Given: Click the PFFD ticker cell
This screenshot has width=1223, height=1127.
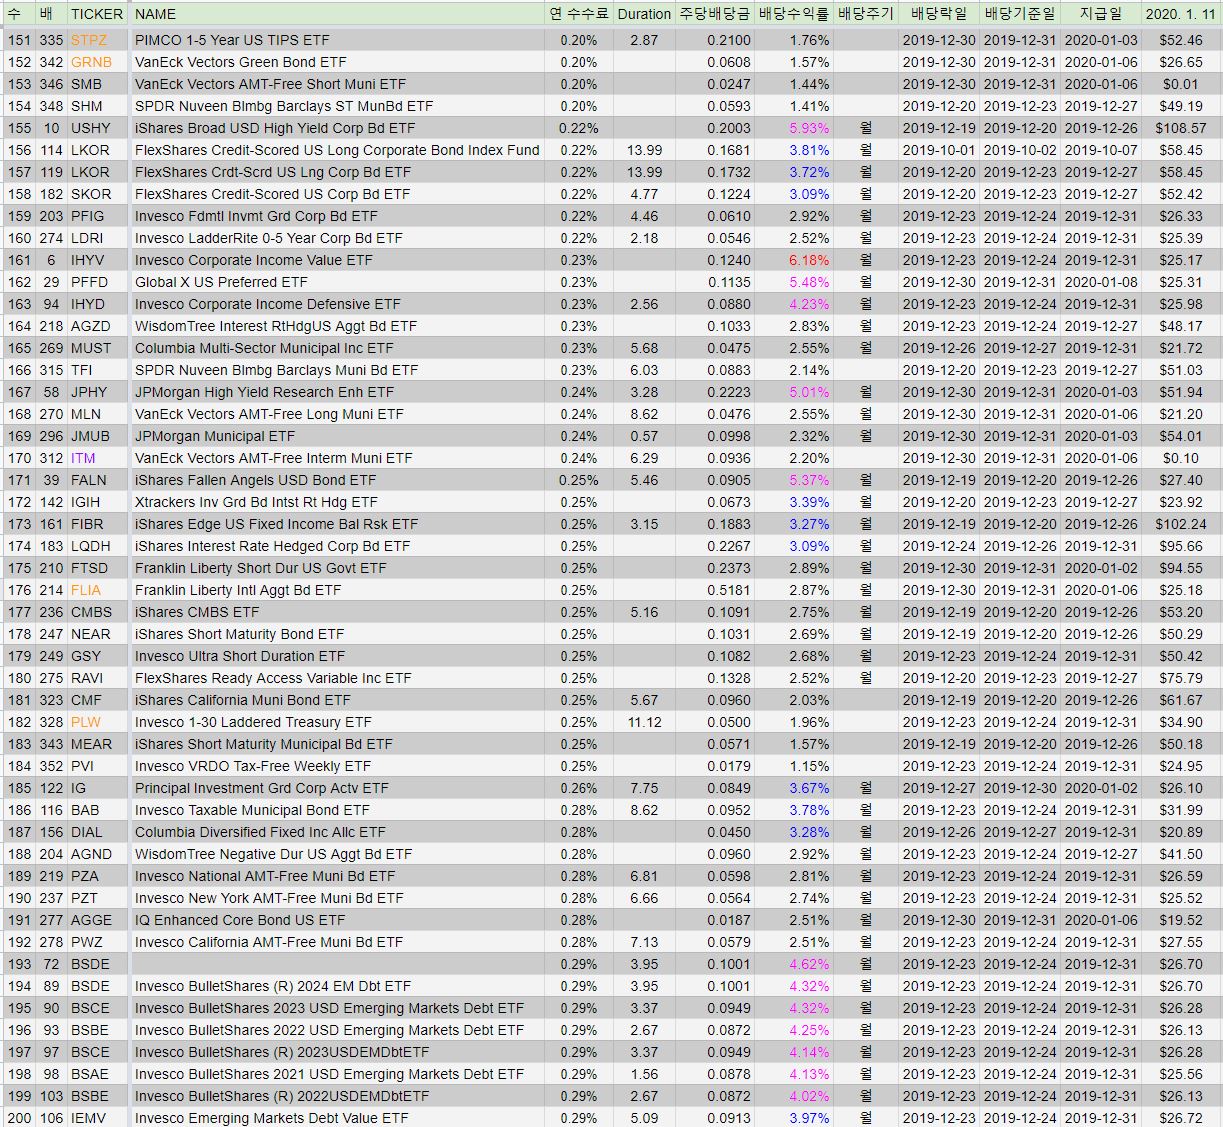Looking at the screenshot, I should click(x=97, y=282).
